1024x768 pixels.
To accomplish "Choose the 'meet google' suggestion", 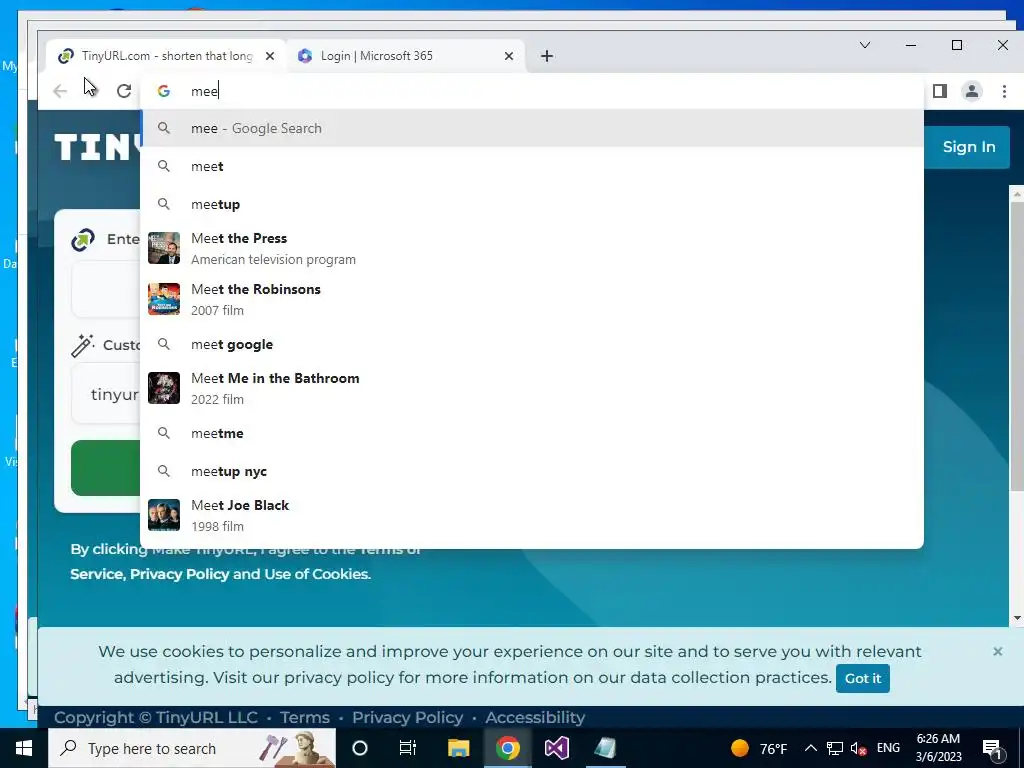I will [532, 344].
